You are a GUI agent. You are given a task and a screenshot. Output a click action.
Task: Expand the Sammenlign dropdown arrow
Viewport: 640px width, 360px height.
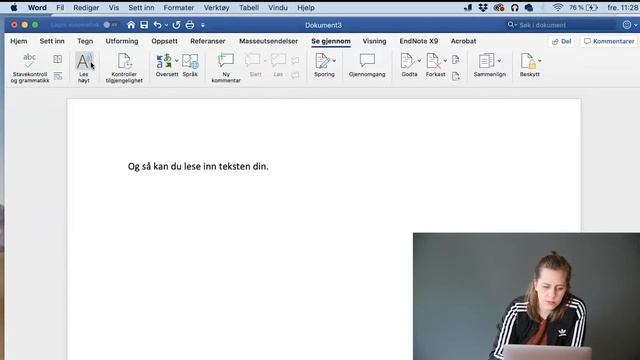click(499, 61)
